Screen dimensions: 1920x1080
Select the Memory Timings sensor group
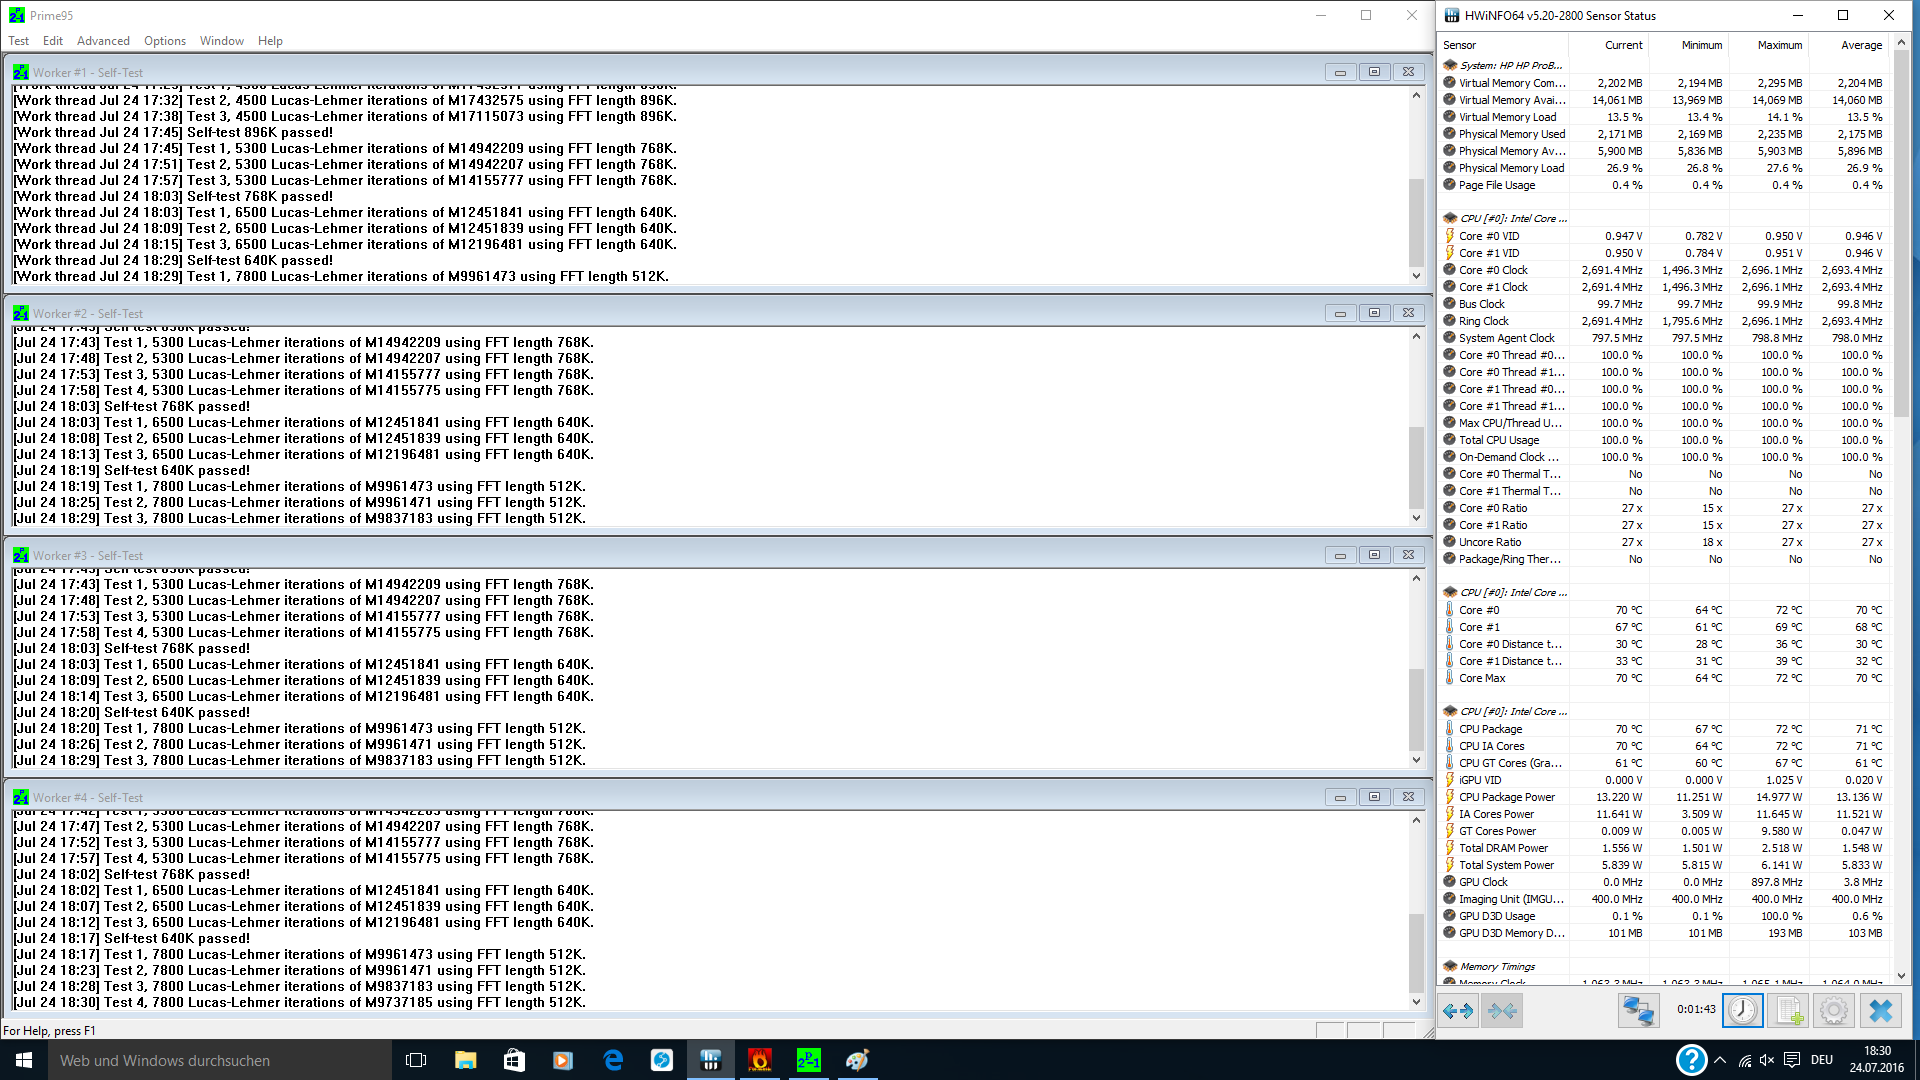pos(1666,967)
